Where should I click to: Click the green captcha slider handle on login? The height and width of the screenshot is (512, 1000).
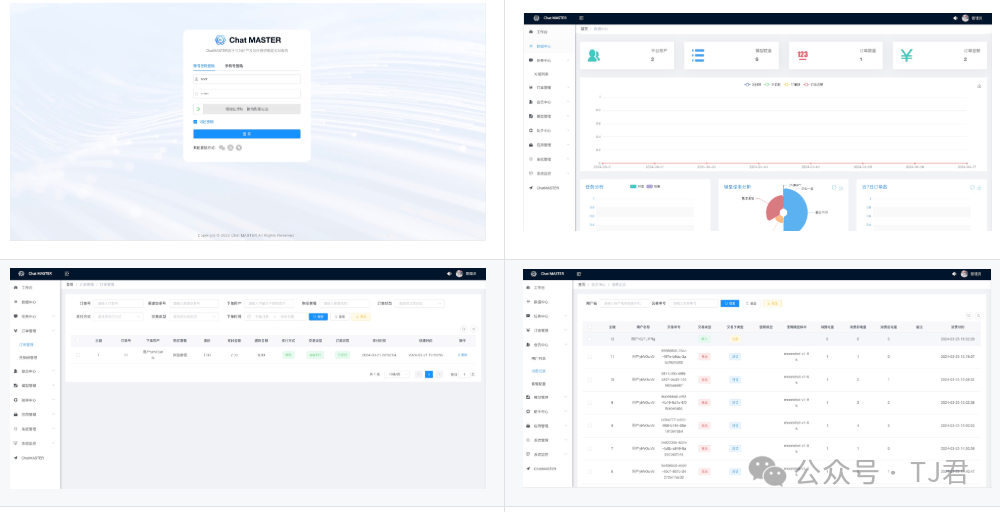(x=198, y=108)
